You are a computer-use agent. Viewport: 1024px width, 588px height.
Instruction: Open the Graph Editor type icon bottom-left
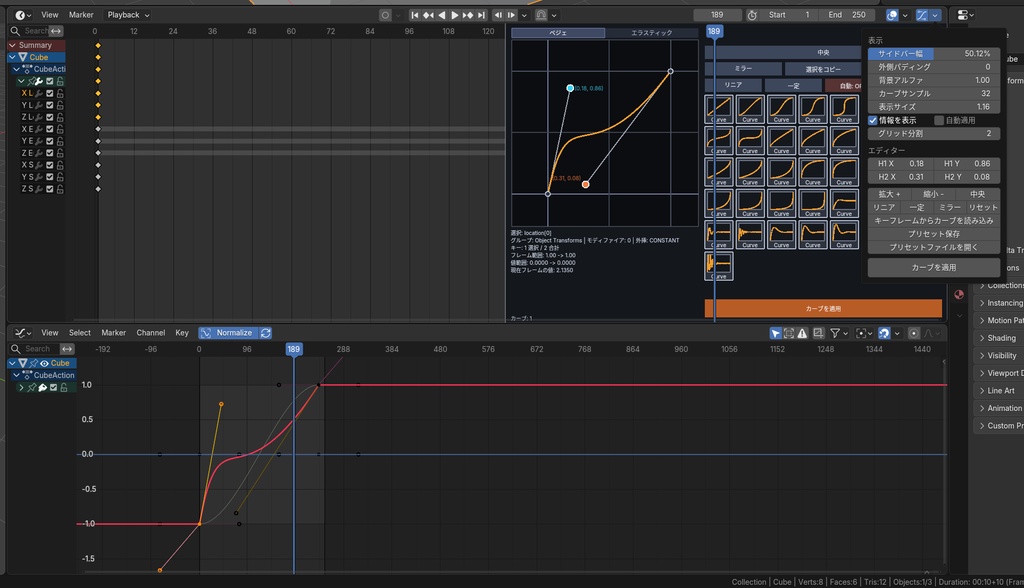coord(19,333)
